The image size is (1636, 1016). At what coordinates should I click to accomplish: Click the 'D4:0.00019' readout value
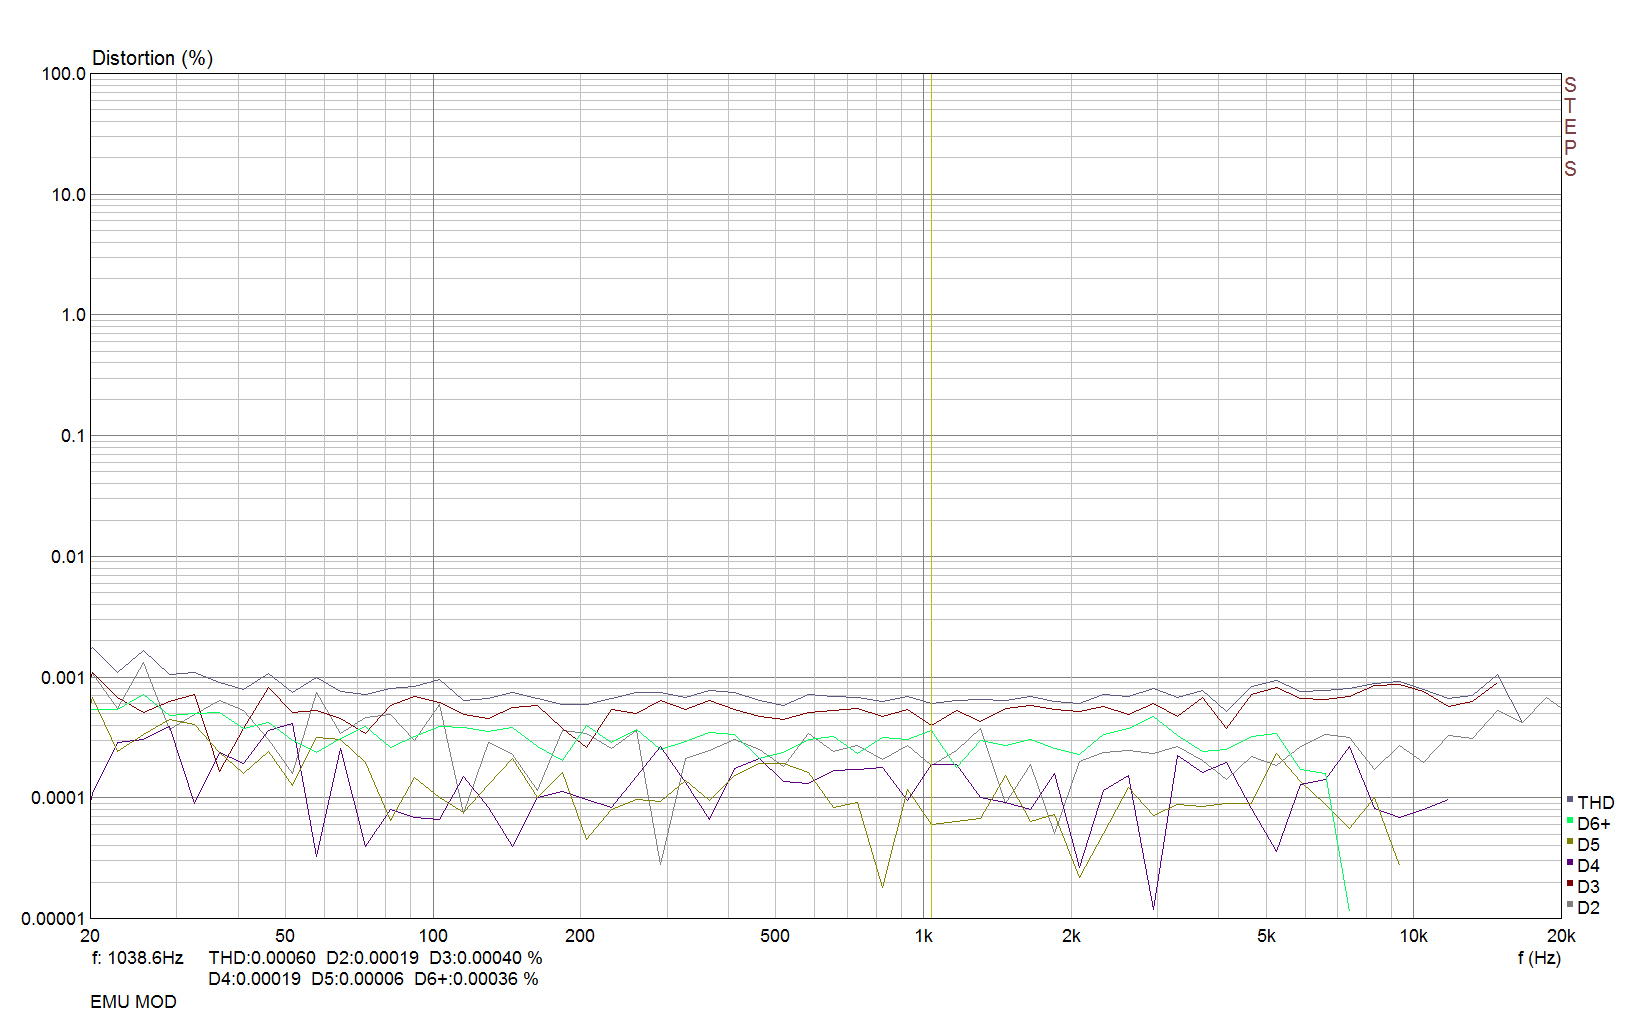(x=254, y=979)
